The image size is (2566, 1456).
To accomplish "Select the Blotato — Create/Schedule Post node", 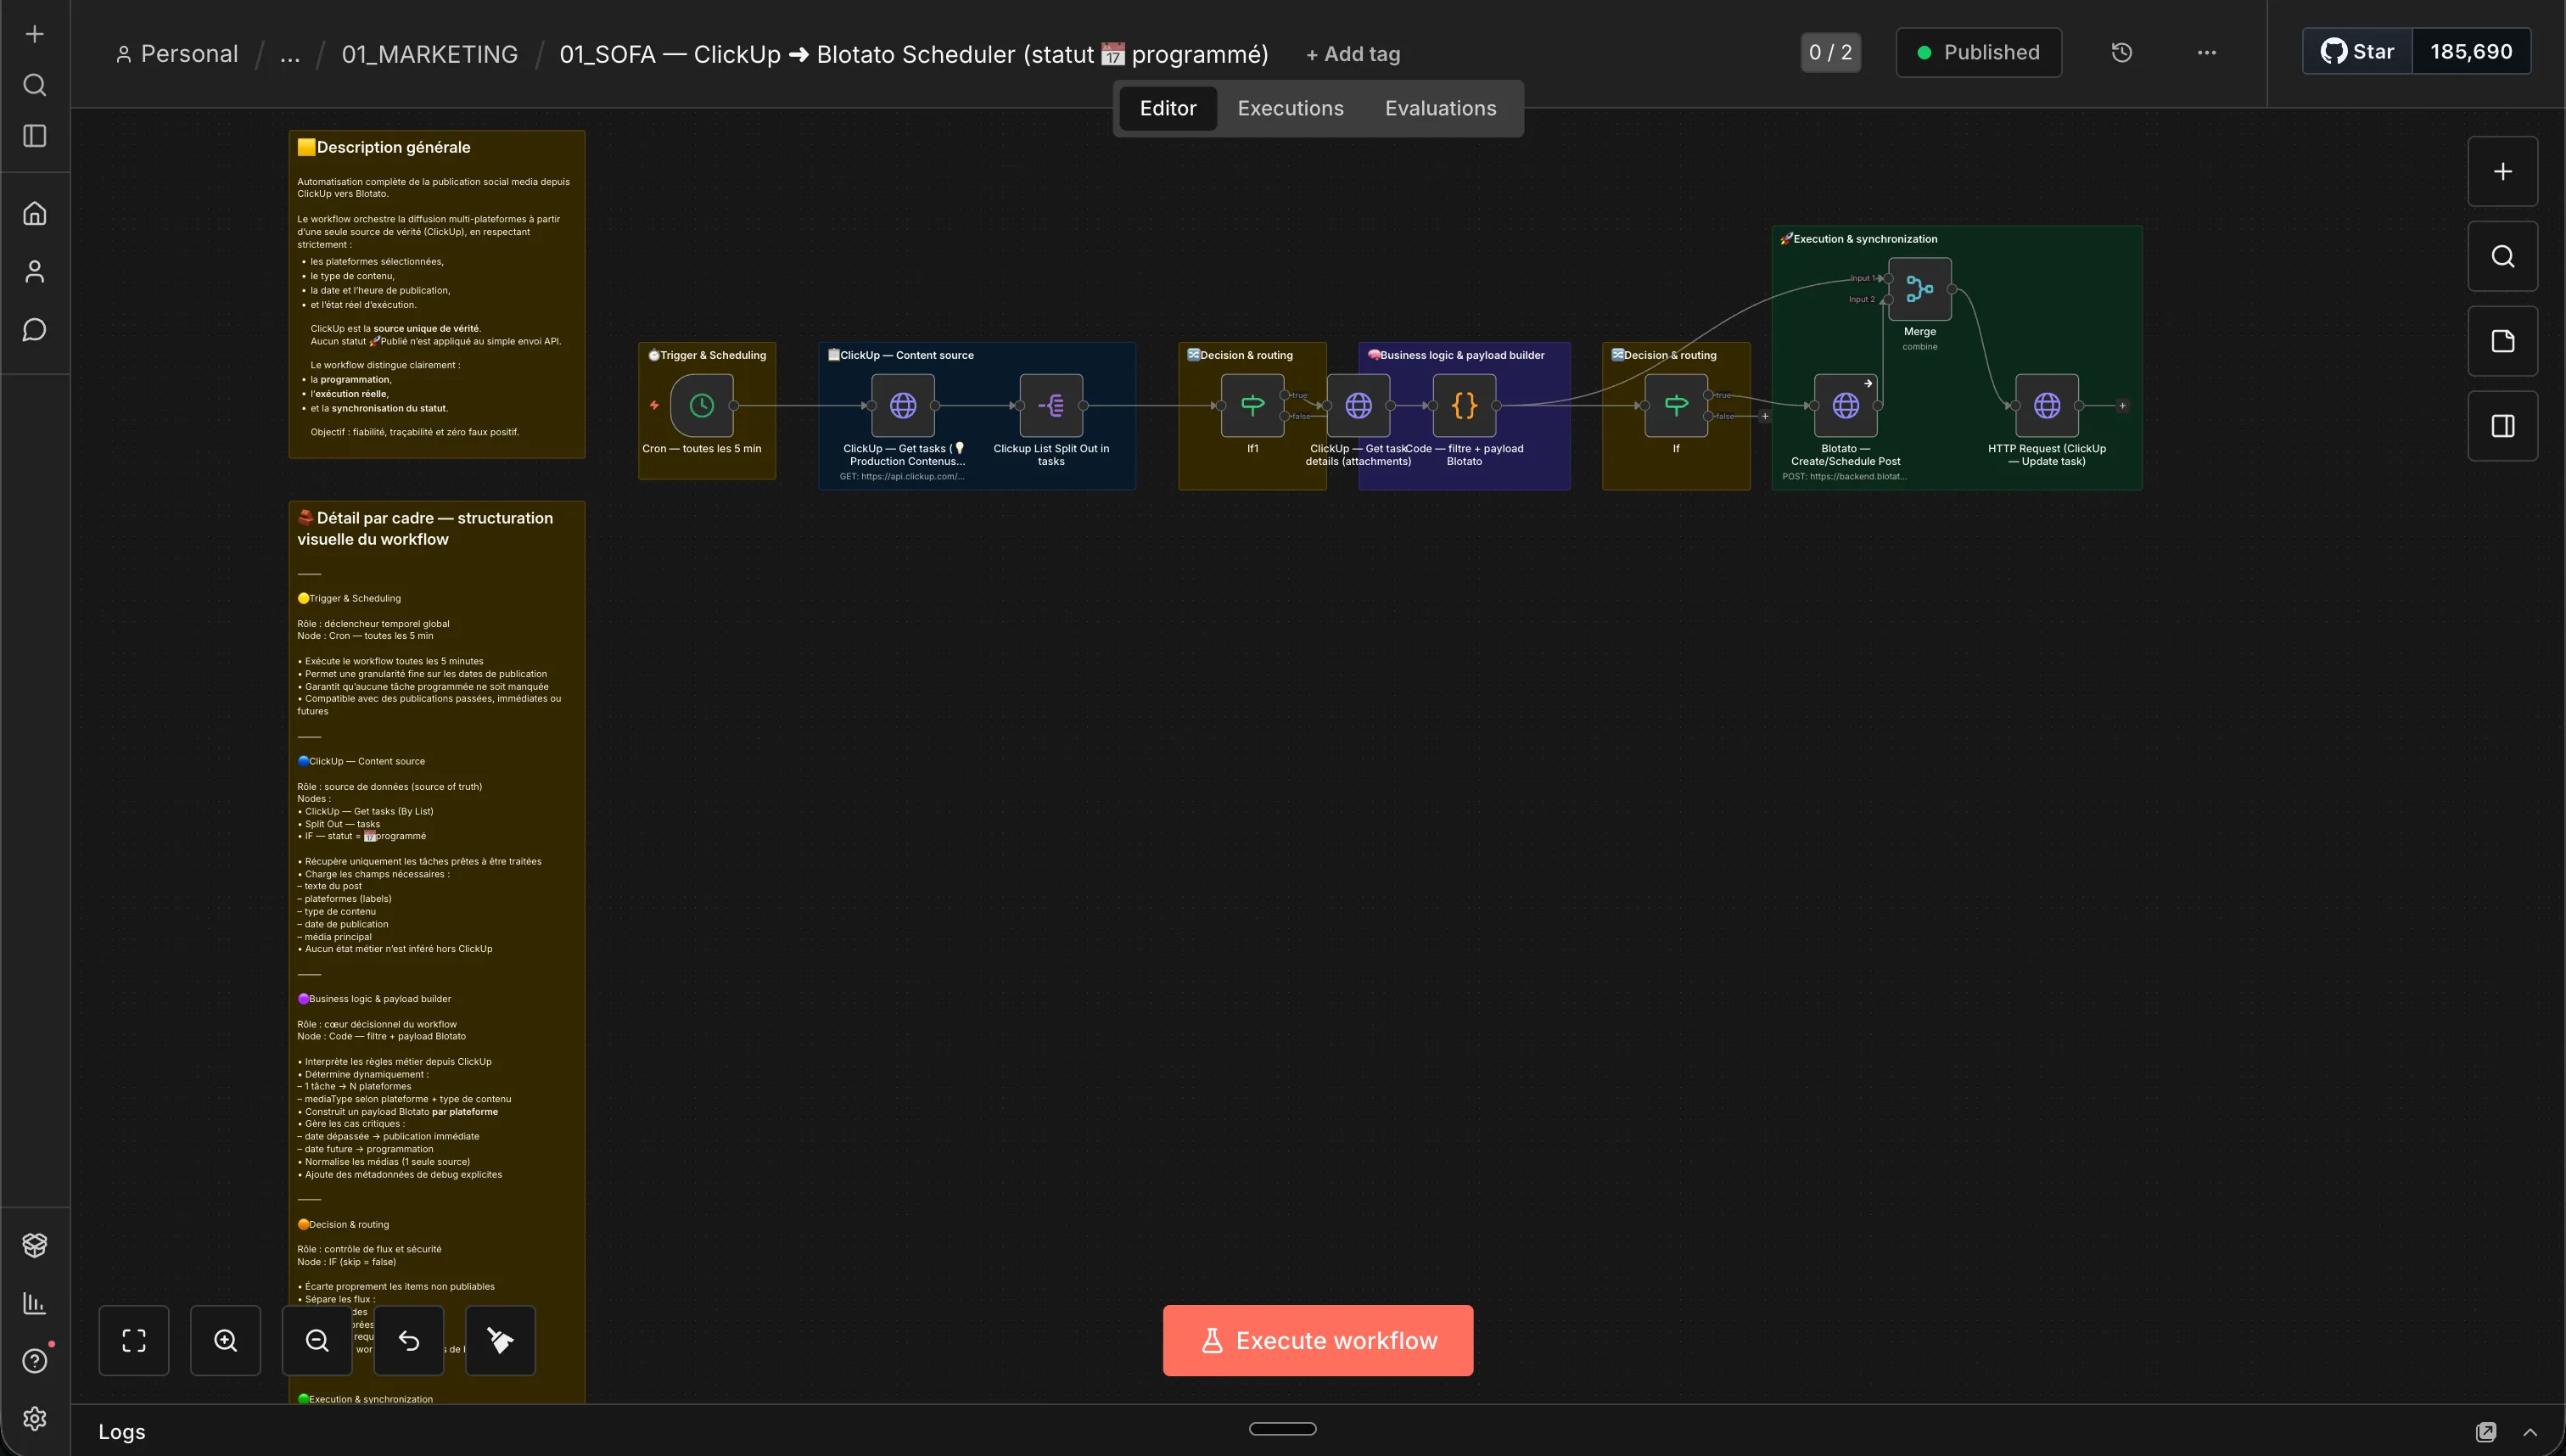I will pyautogui.click(x=1846, y=405).
